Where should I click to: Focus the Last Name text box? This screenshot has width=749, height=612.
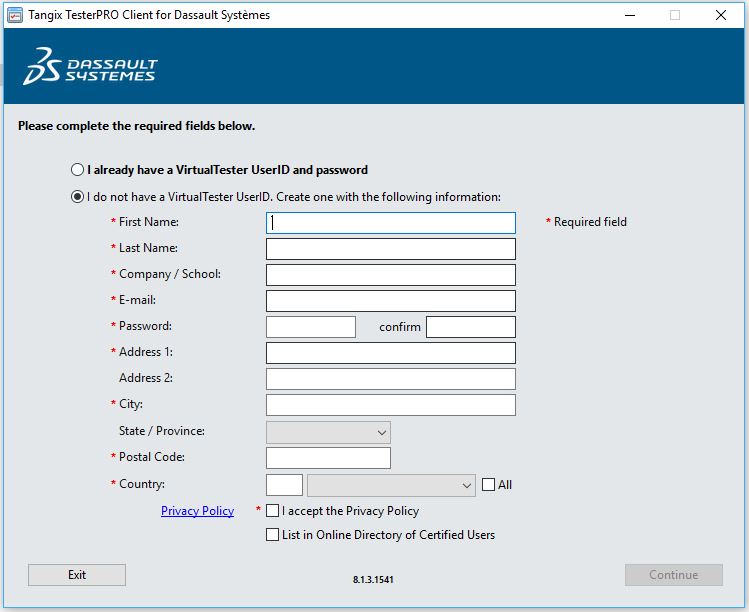(x=391, y=249)
